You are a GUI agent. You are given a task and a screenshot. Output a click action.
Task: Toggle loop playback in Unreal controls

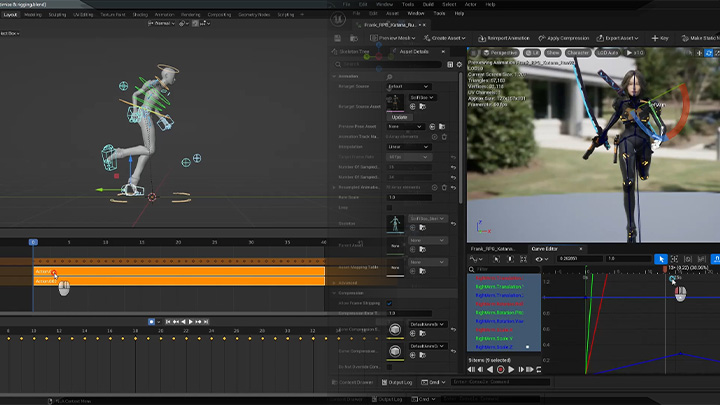[539, 369]
